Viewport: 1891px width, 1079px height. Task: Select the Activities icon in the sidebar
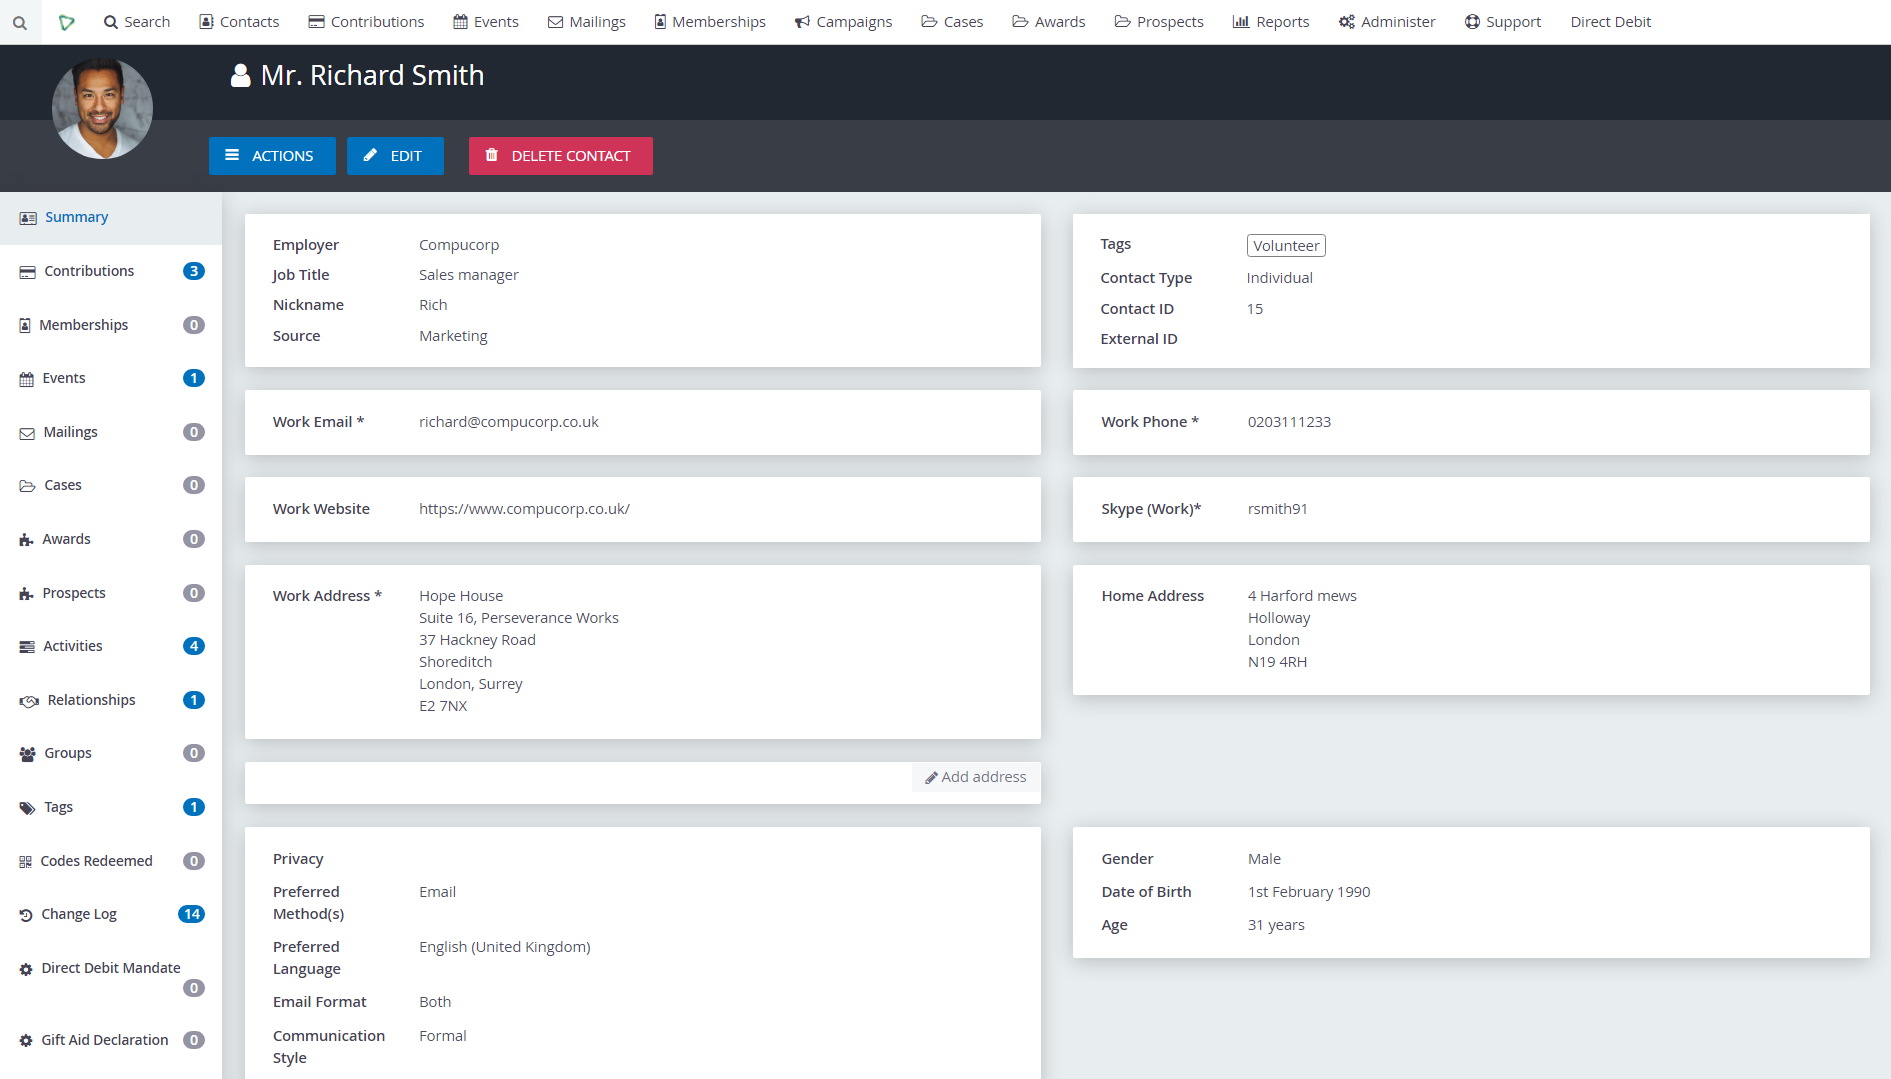(x=25, y=645)
